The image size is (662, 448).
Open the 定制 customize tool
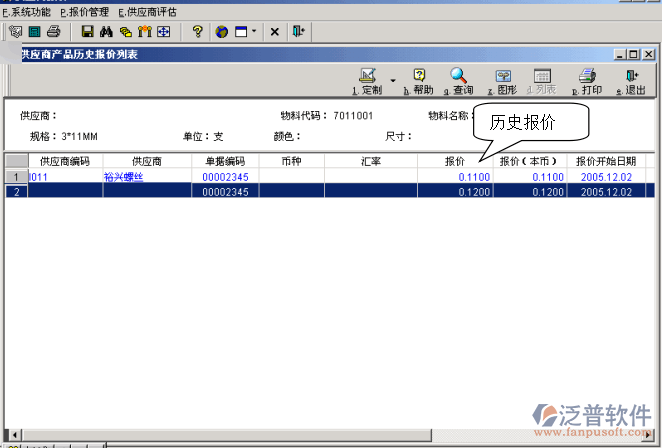click(367, 81)
